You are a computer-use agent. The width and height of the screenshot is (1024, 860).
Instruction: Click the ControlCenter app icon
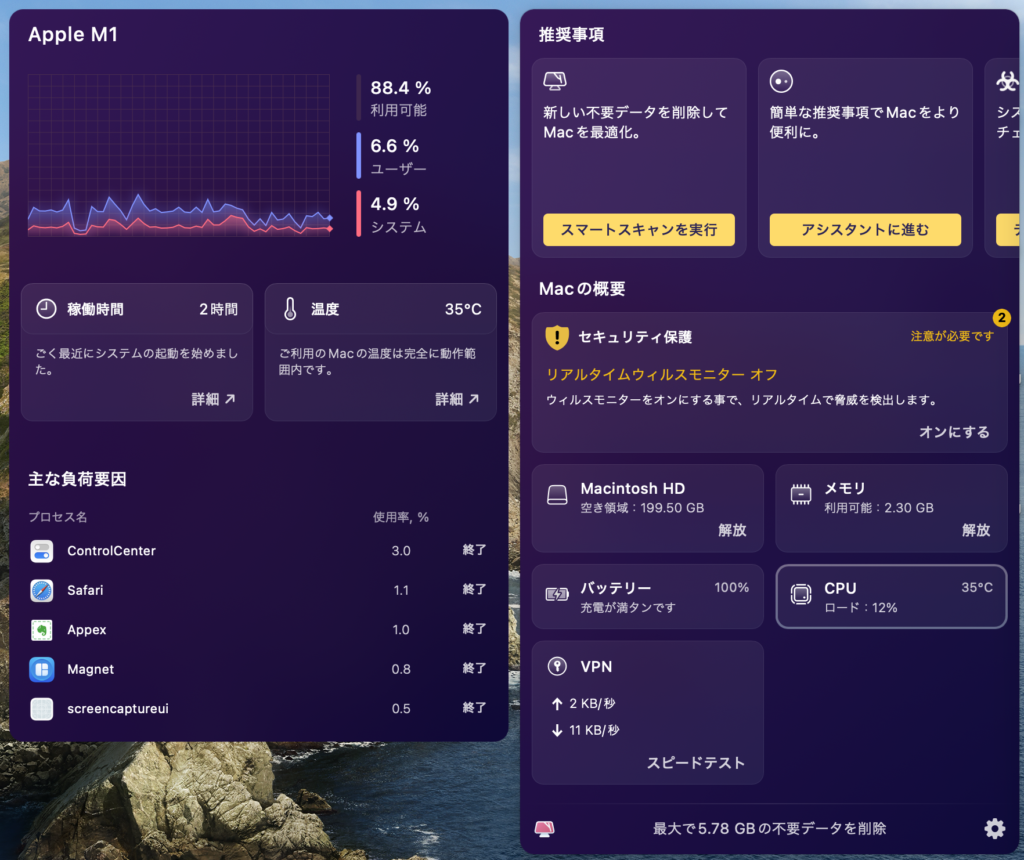tap(42, 551)
